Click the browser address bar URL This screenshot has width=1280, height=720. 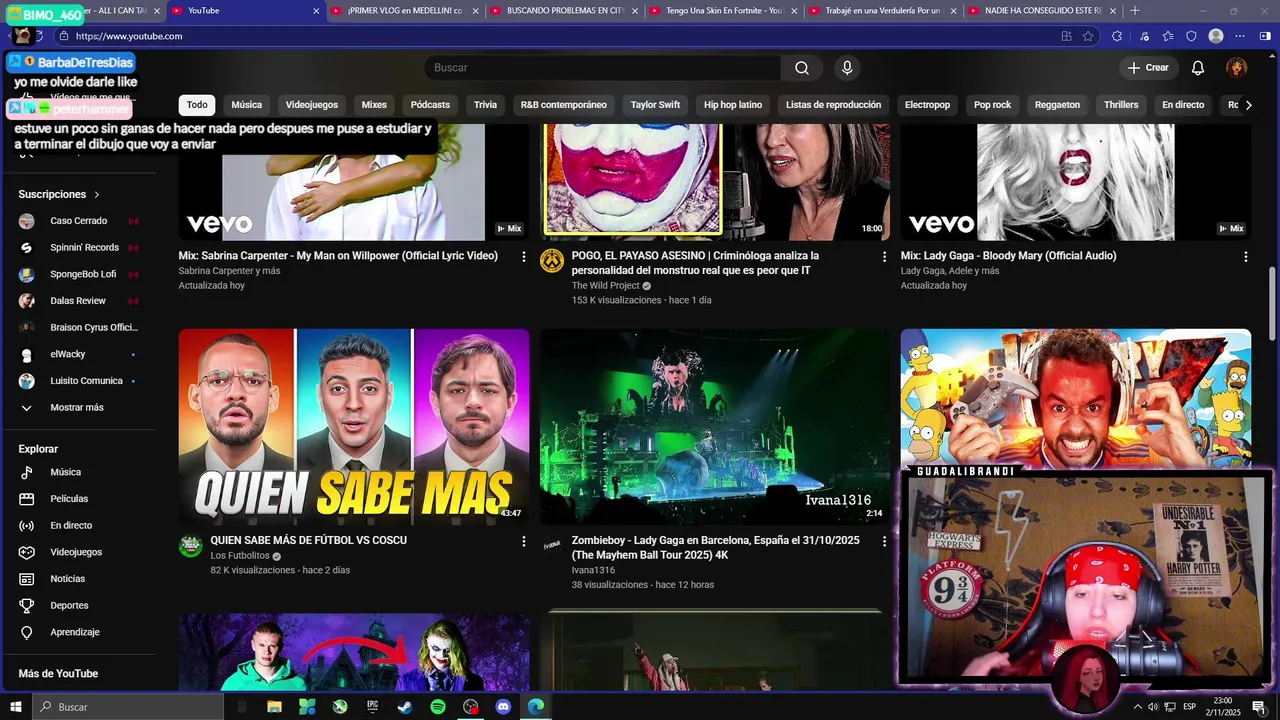[129, 36]
